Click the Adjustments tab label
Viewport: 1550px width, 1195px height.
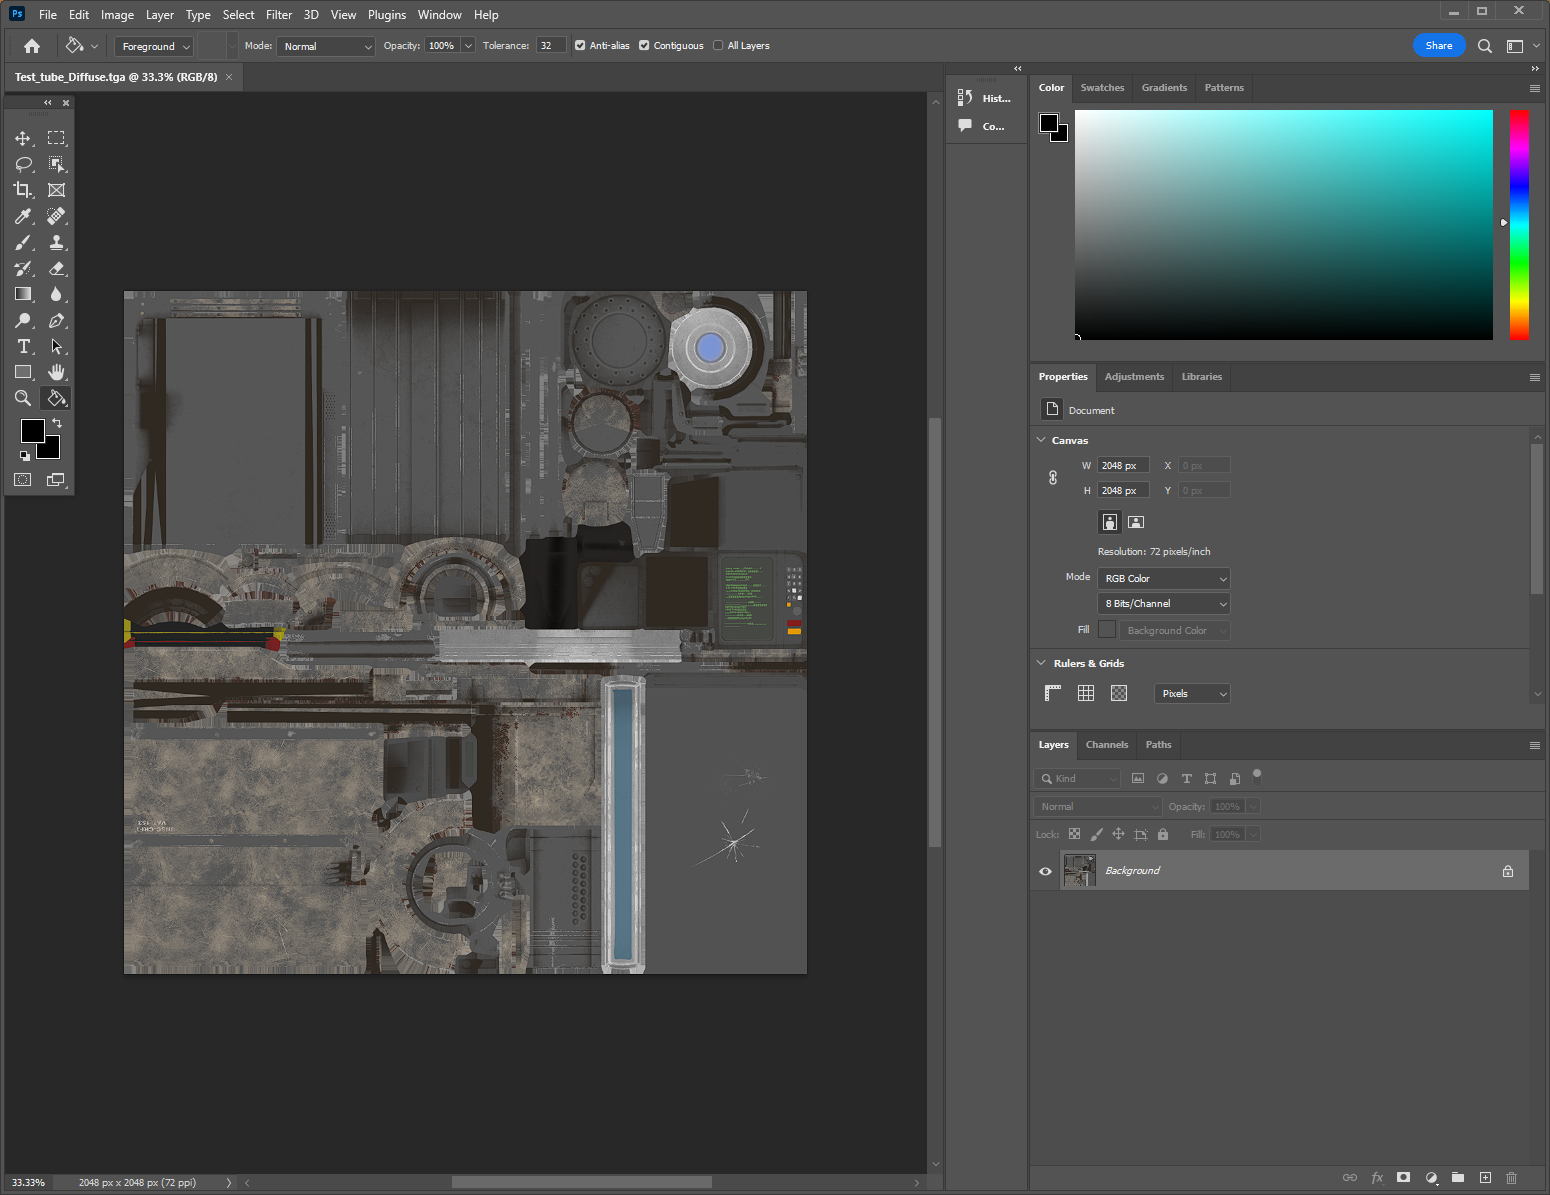1134,377
